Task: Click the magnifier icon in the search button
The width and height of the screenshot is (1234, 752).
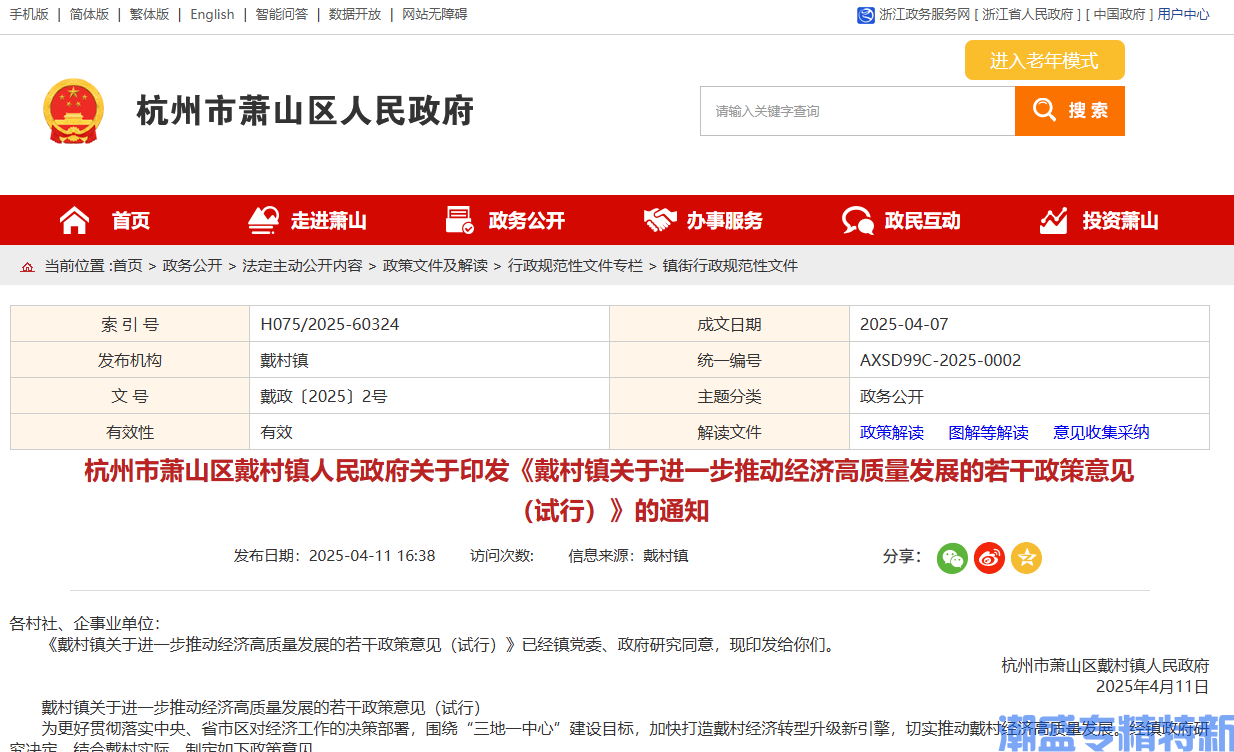Action: tap(1045, 110)
